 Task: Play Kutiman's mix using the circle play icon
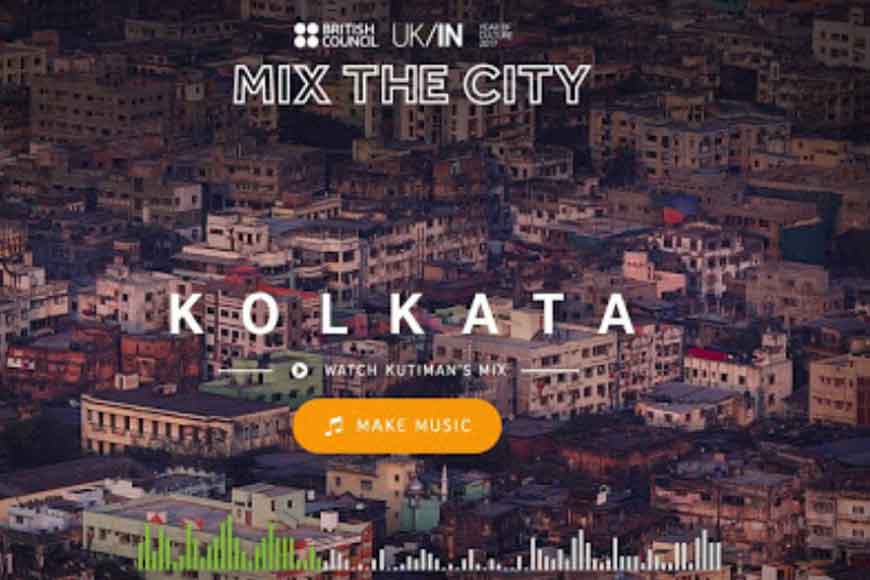coord(300,370)
